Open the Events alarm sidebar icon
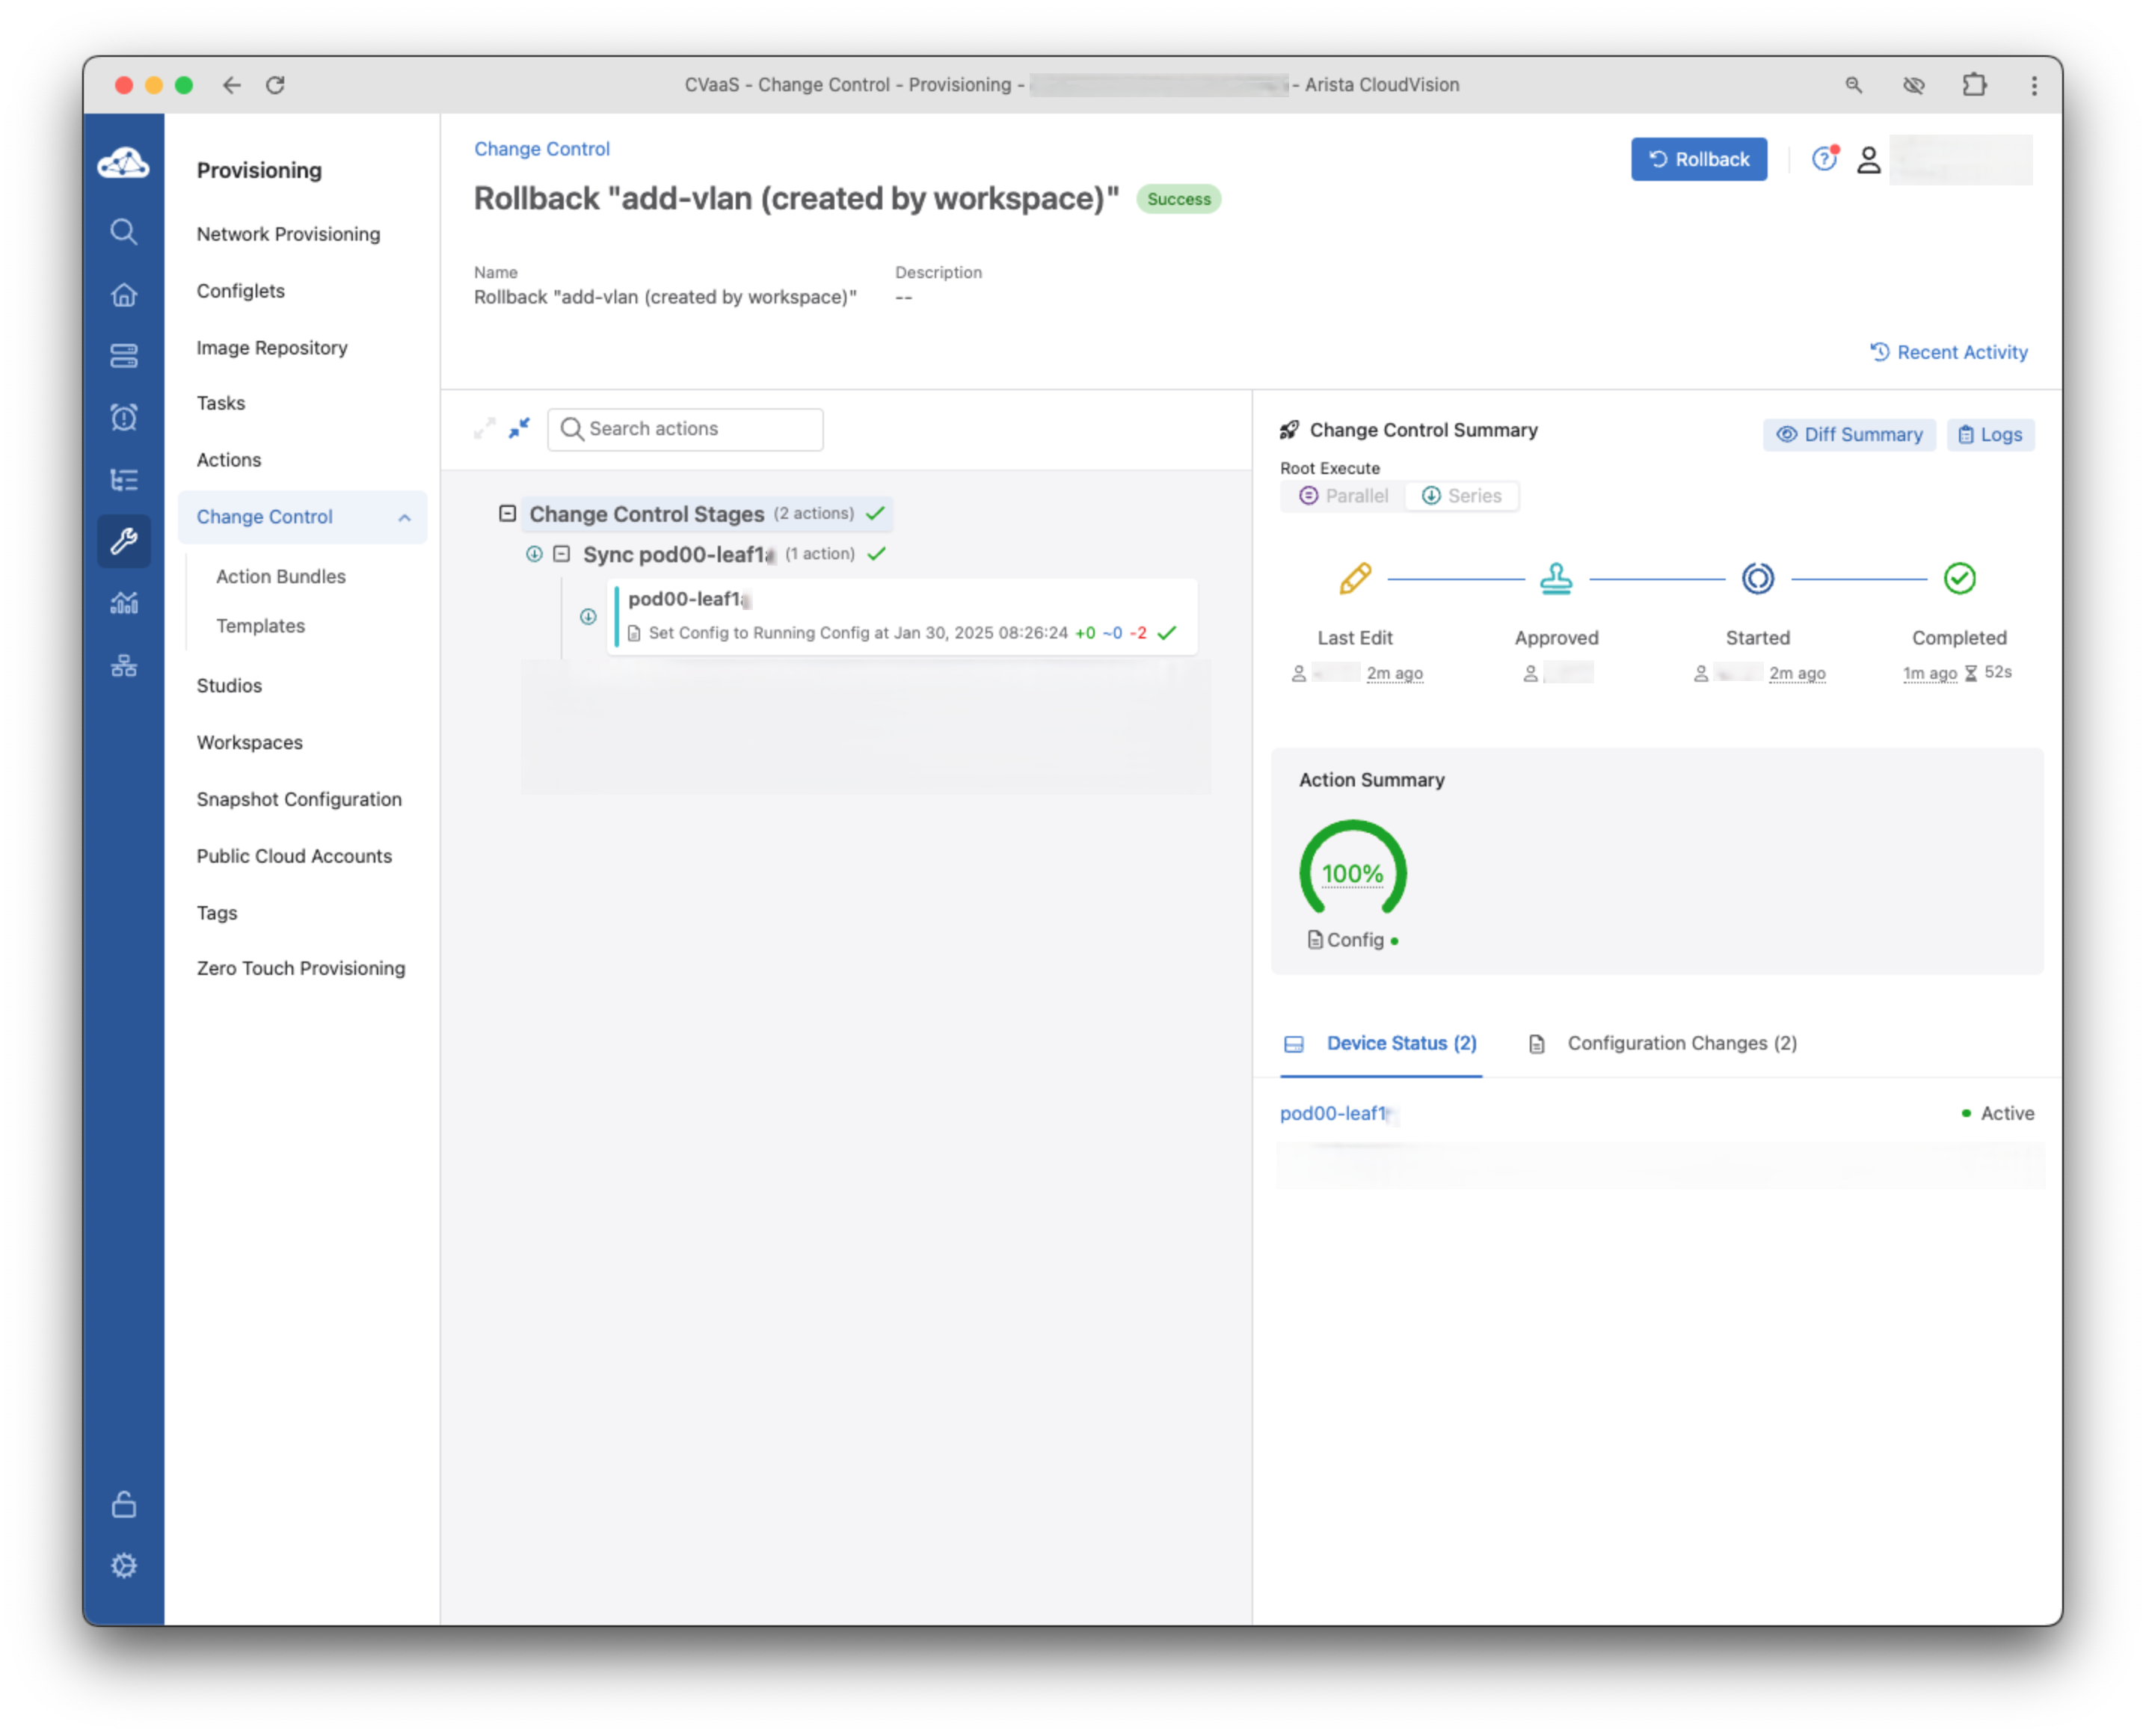The image size is (2146, 1736). click(x=123, y=417)
